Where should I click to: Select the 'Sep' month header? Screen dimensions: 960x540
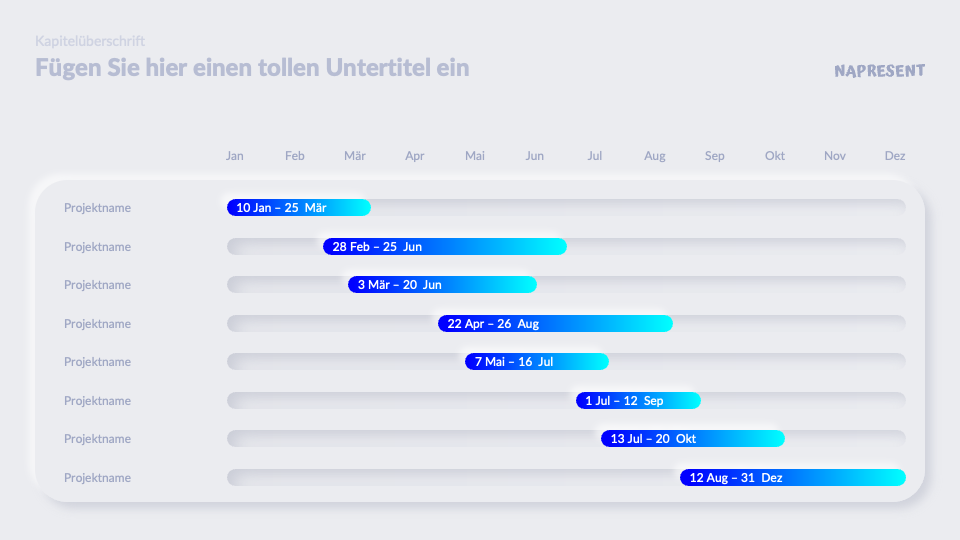click(715, 156)
